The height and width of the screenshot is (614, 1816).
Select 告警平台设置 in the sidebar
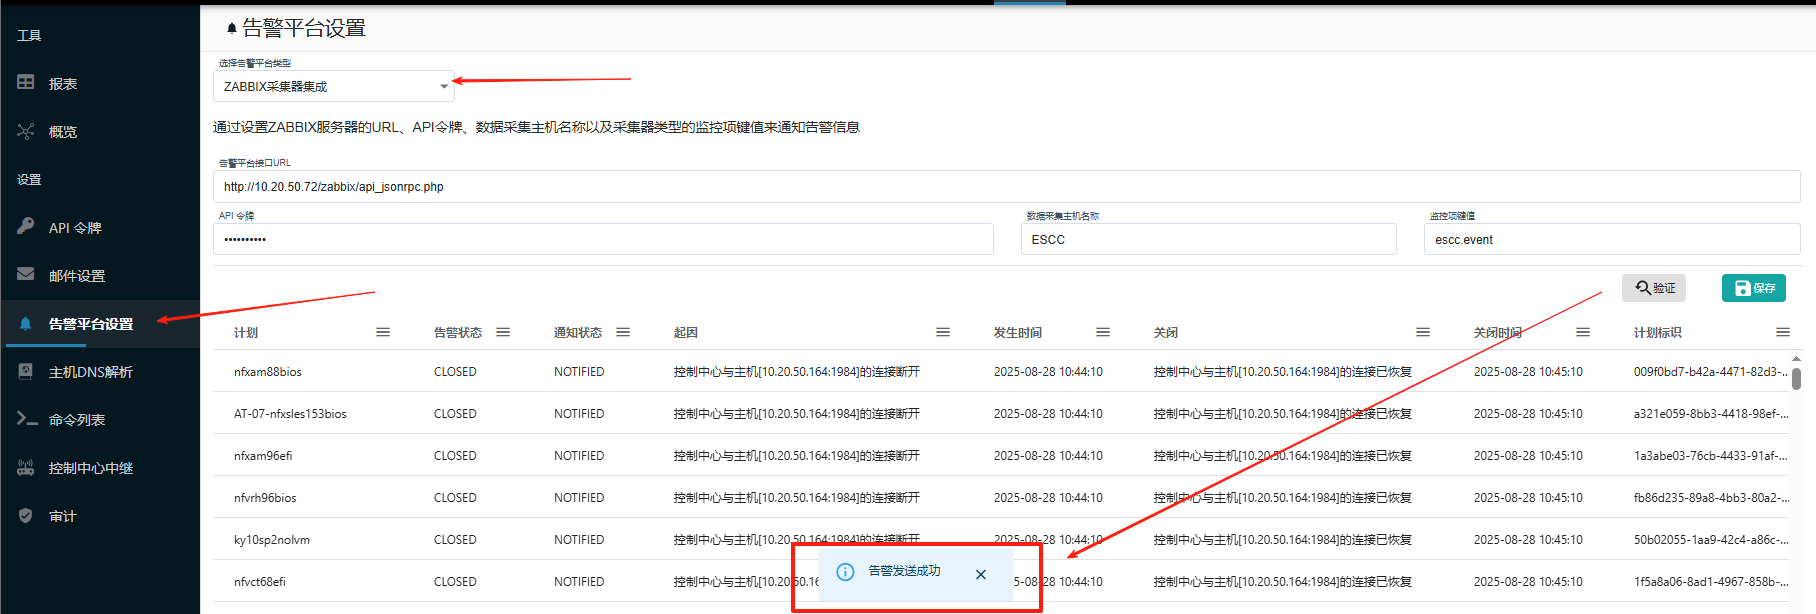[x=90, y=324]
